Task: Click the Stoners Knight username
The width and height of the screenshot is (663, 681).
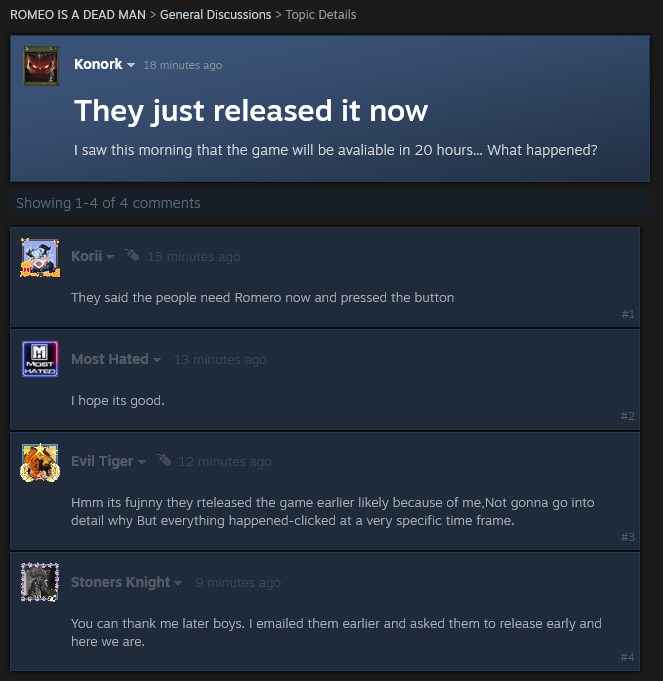Action: tap(121, 582)
